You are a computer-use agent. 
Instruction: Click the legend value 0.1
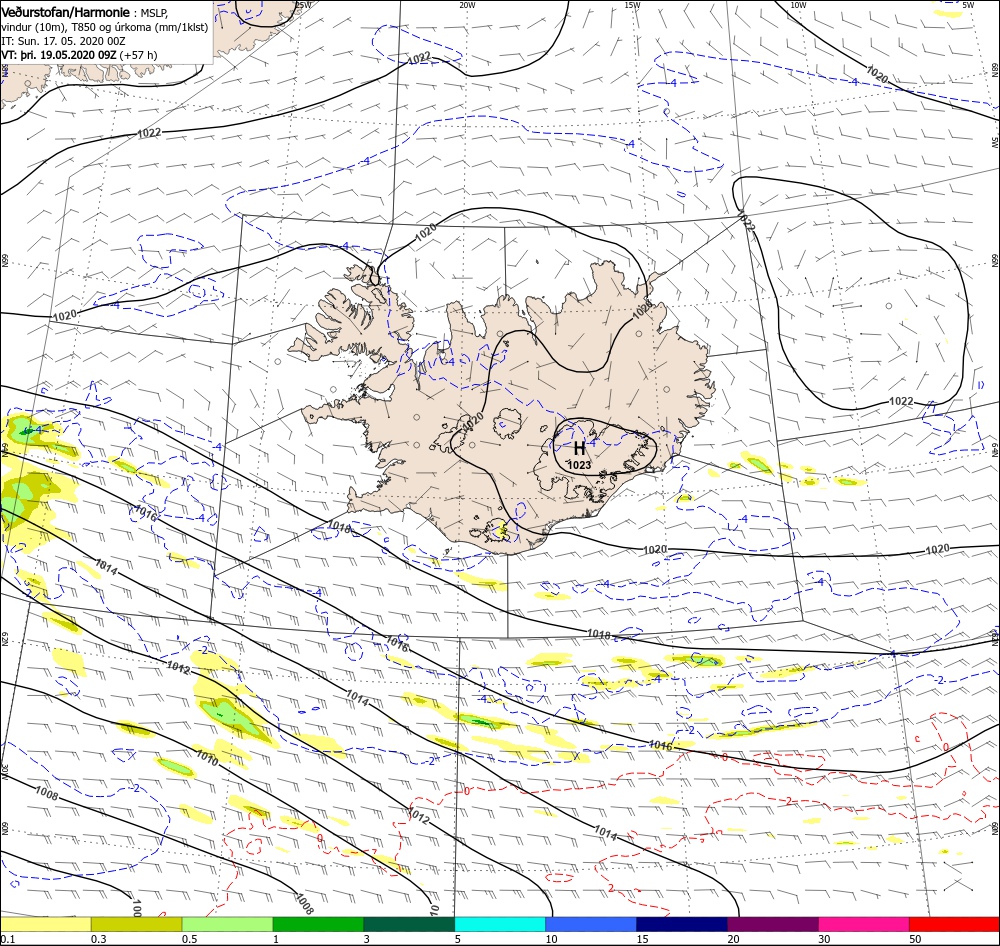[x=8, y=940]
